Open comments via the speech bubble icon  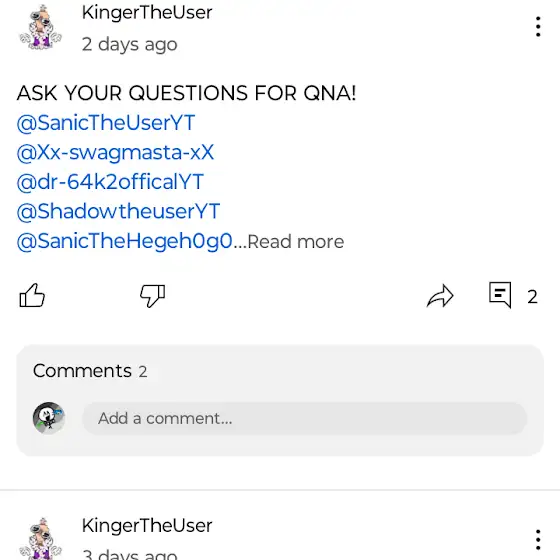tap(500, 295)
